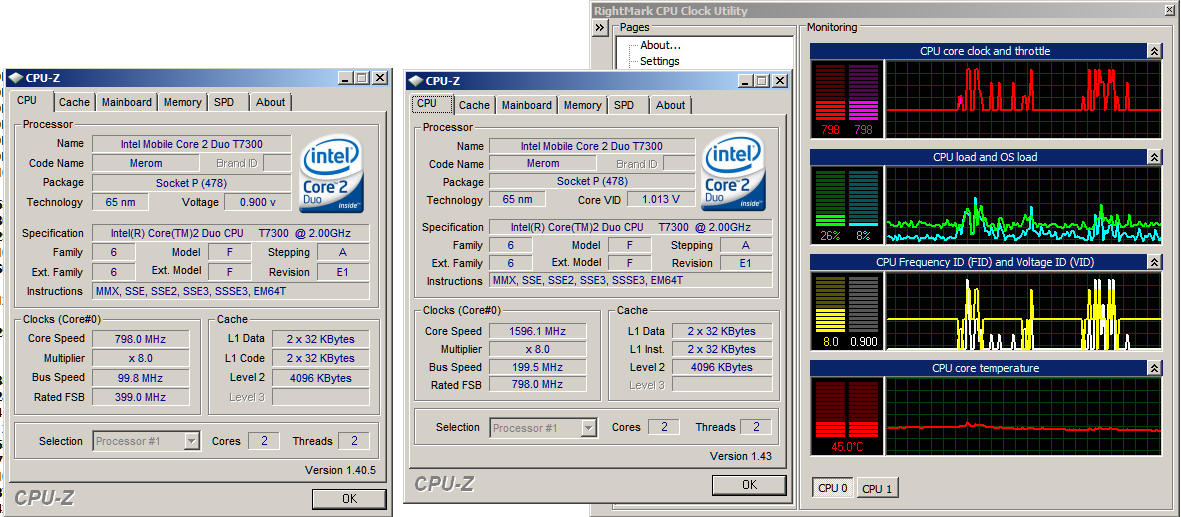The height and width of the screenshot is (517, 1181).
Task: Open Settings page in RightMark Pages tree
Action: [660, 61]
